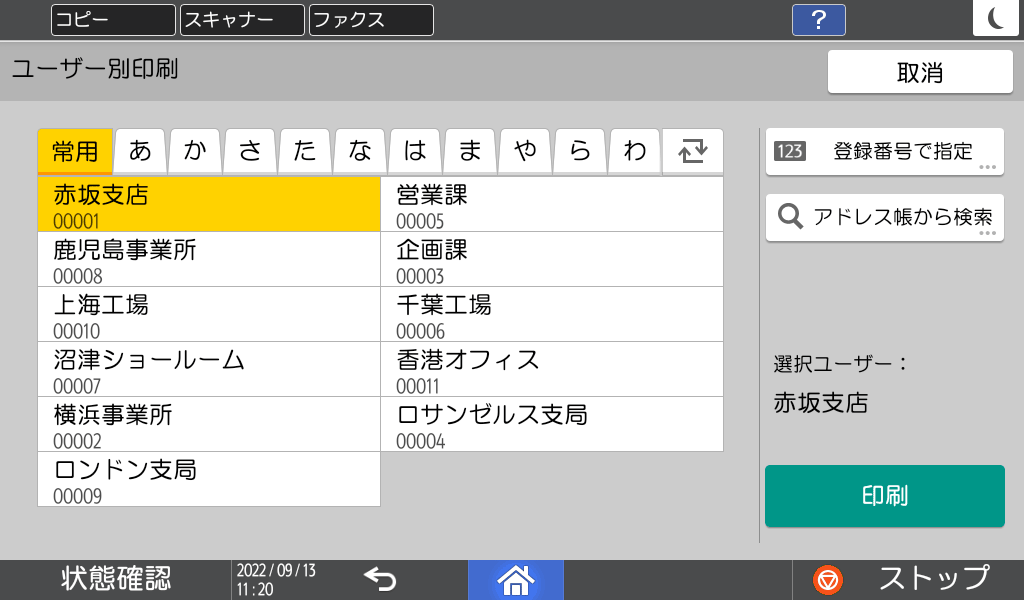Open the help screen via the question mark icon
The height and width of the screenshot is (600, 1024).
tap(818, 20)
